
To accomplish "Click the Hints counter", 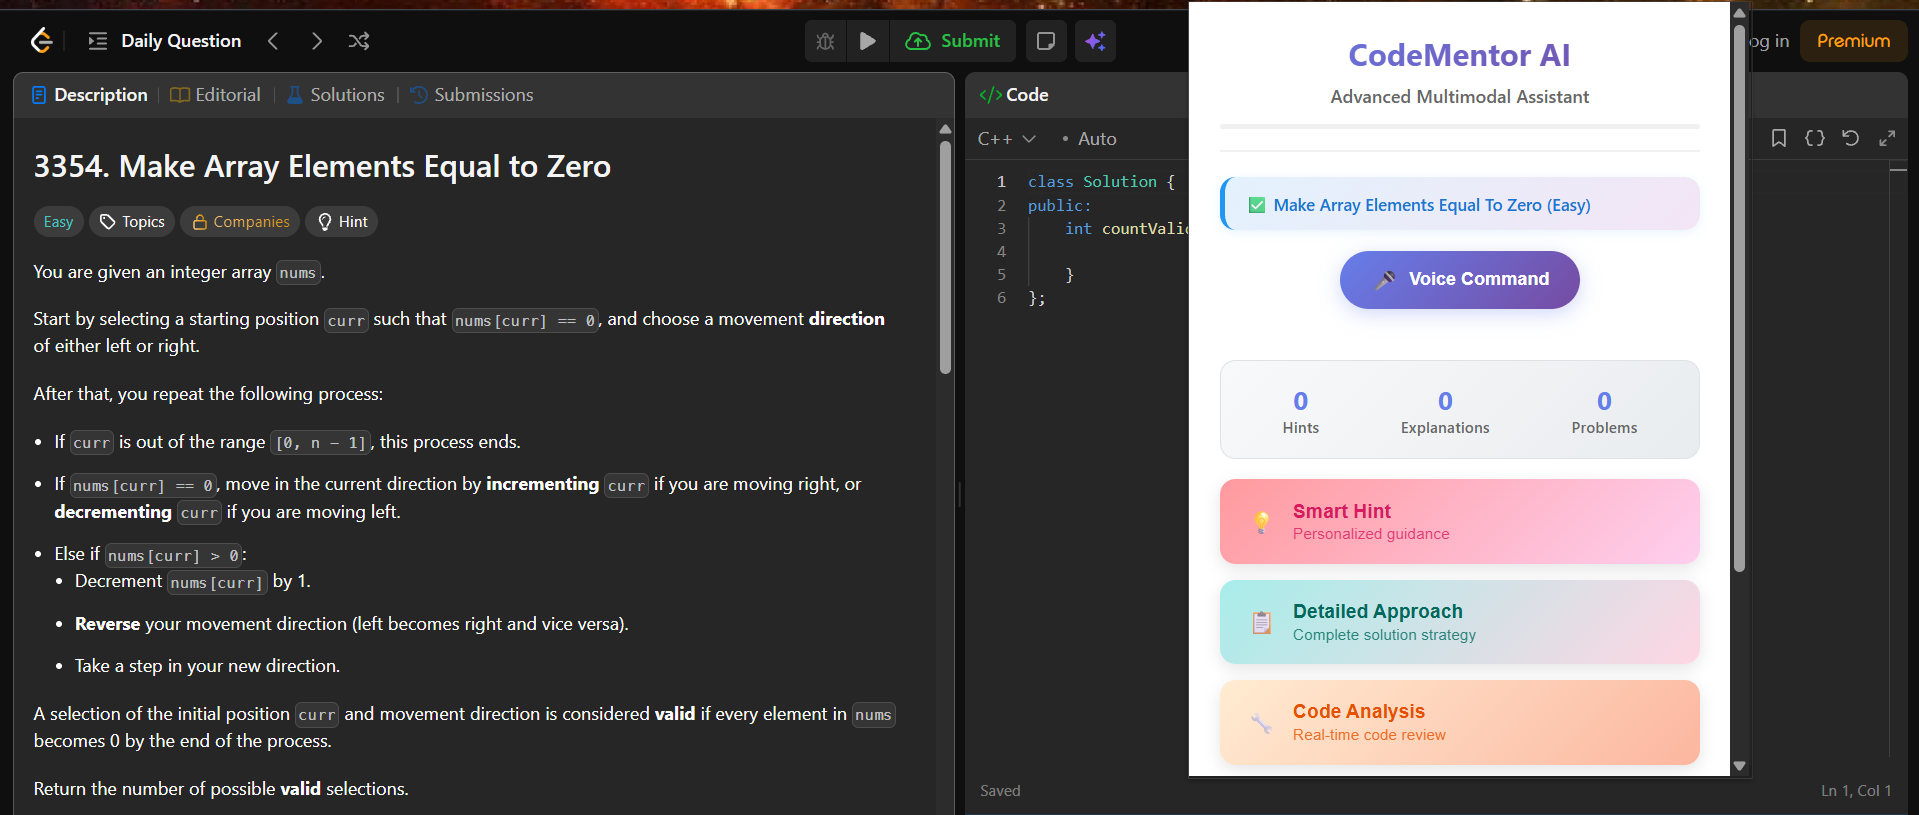I will click(x=1300, y=411).
